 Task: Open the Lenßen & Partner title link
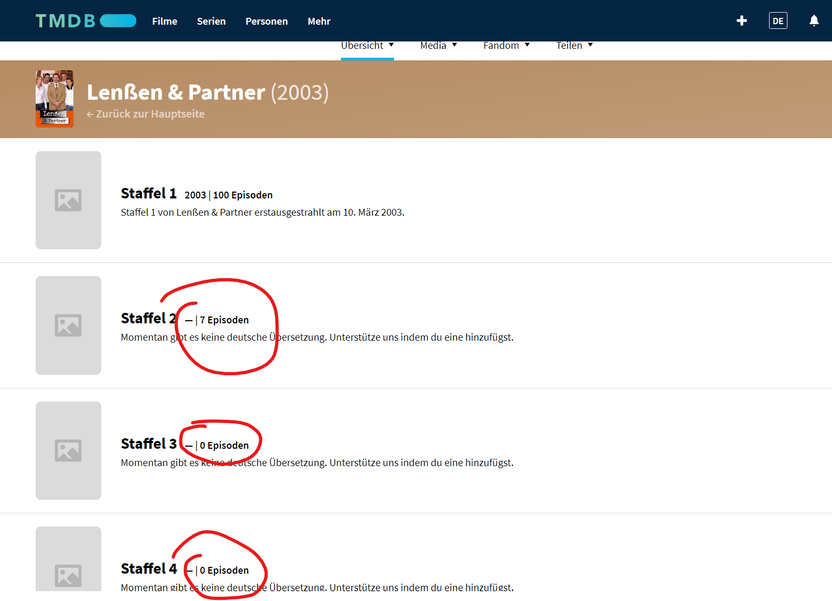176,92
